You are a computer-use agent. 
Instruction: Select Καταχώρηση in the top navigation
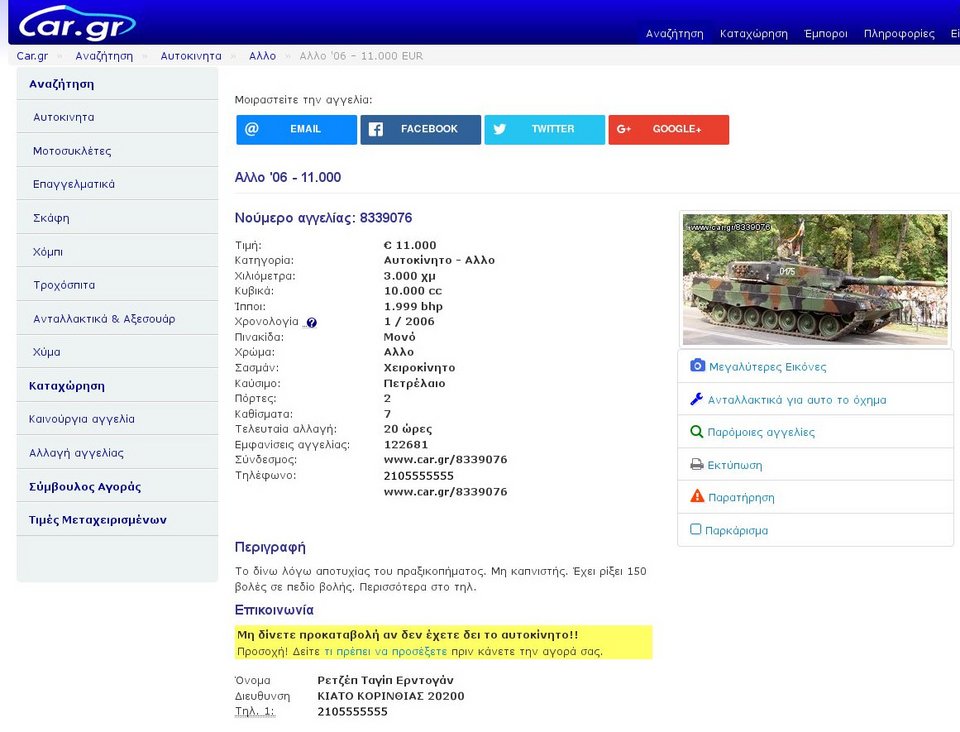(753, 33)
